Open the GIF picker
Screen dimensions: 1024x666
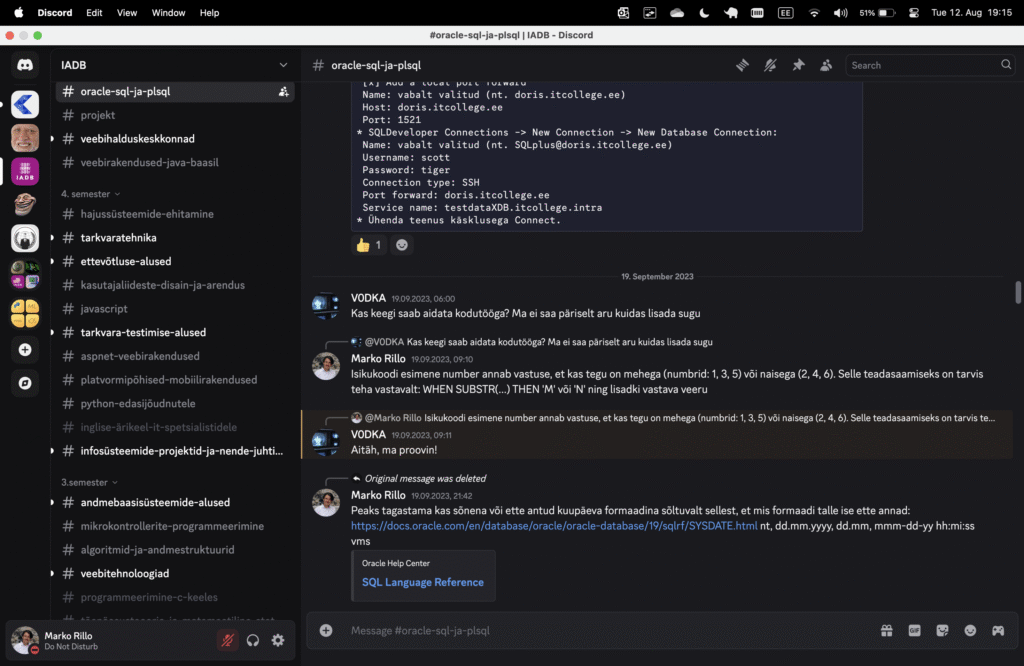pos(914,630)
